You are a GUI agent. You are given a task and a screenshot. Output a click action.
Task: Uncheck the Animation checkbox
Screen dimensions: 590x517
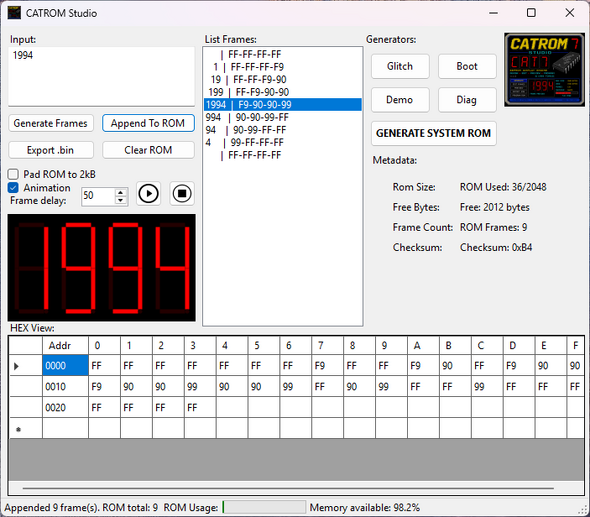tap(13, 187)
